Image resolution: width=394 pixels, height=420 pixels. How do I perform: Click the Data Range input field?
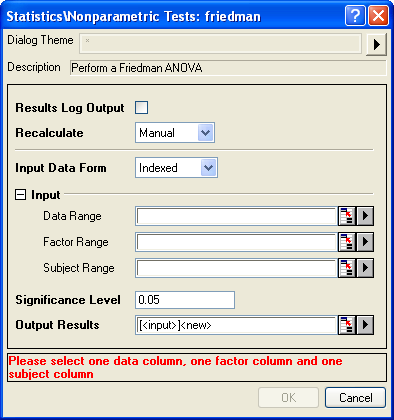click(236, 216)
